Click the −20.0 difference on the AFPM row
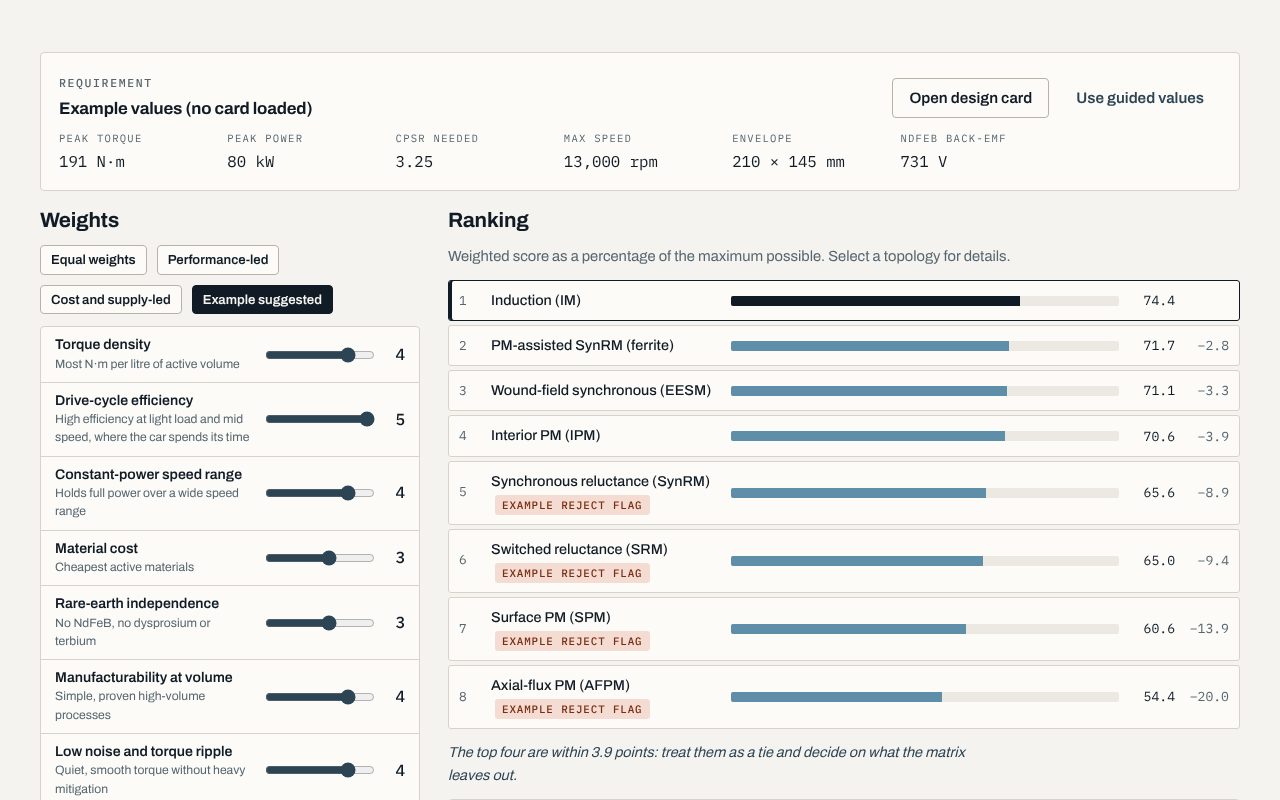The width and height of the screenshot is (1280, 800). [x=1209, y=696]
